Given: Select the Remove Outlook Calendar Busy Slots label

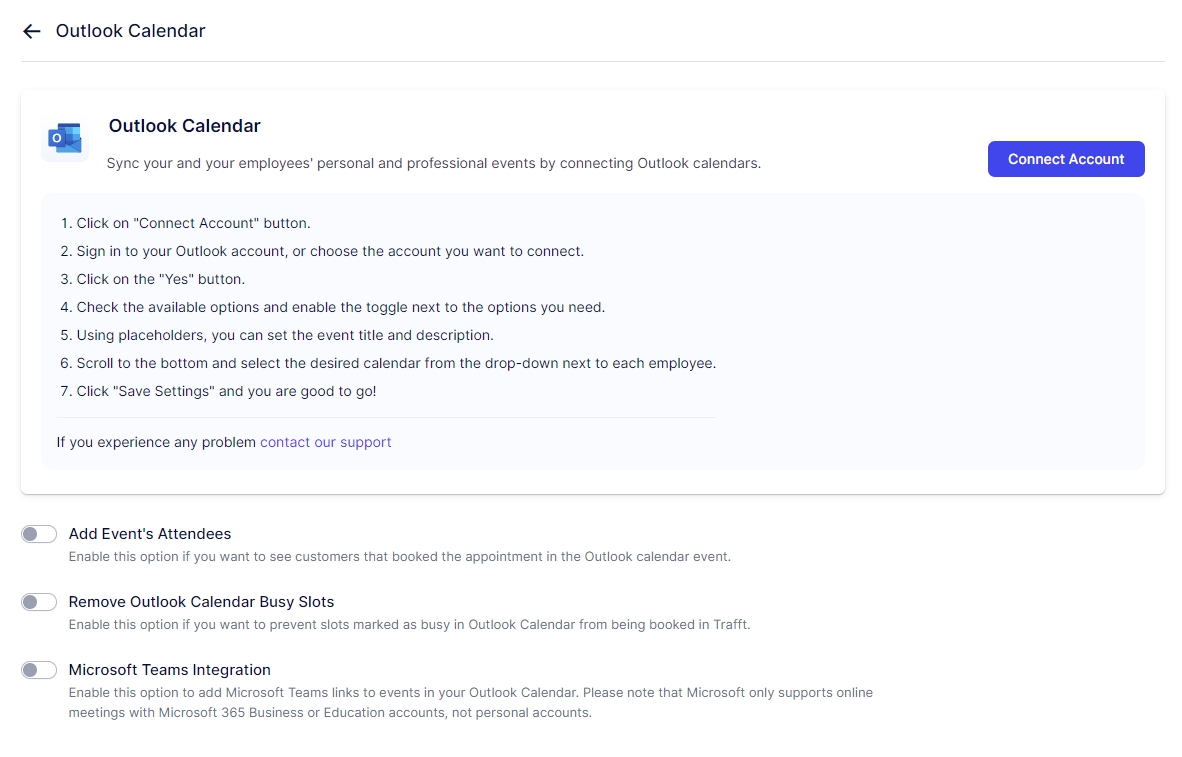Looking at the screenshot, I should click(201, 602).
